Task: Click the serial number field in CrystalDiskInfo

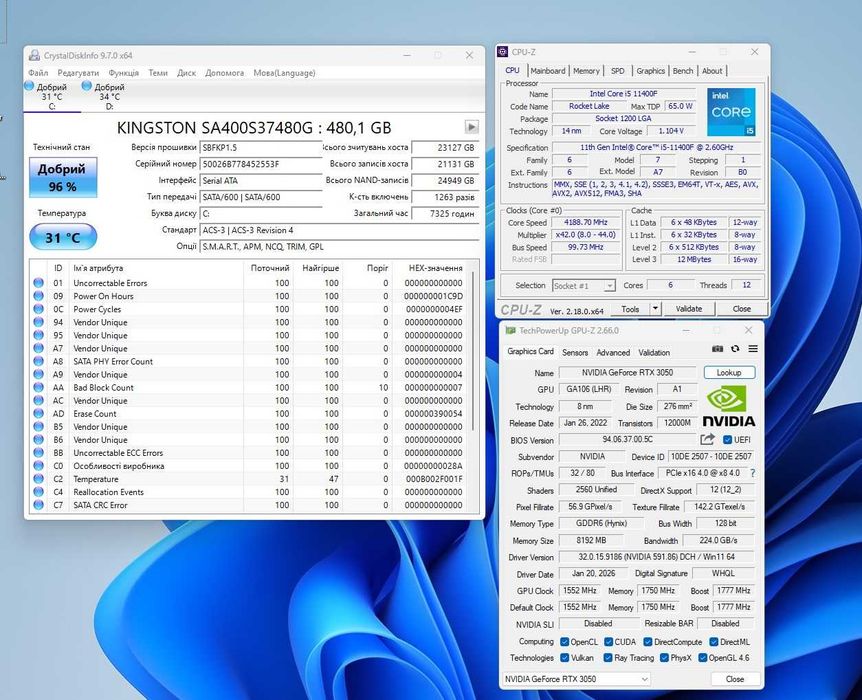Action: [261, 164]
